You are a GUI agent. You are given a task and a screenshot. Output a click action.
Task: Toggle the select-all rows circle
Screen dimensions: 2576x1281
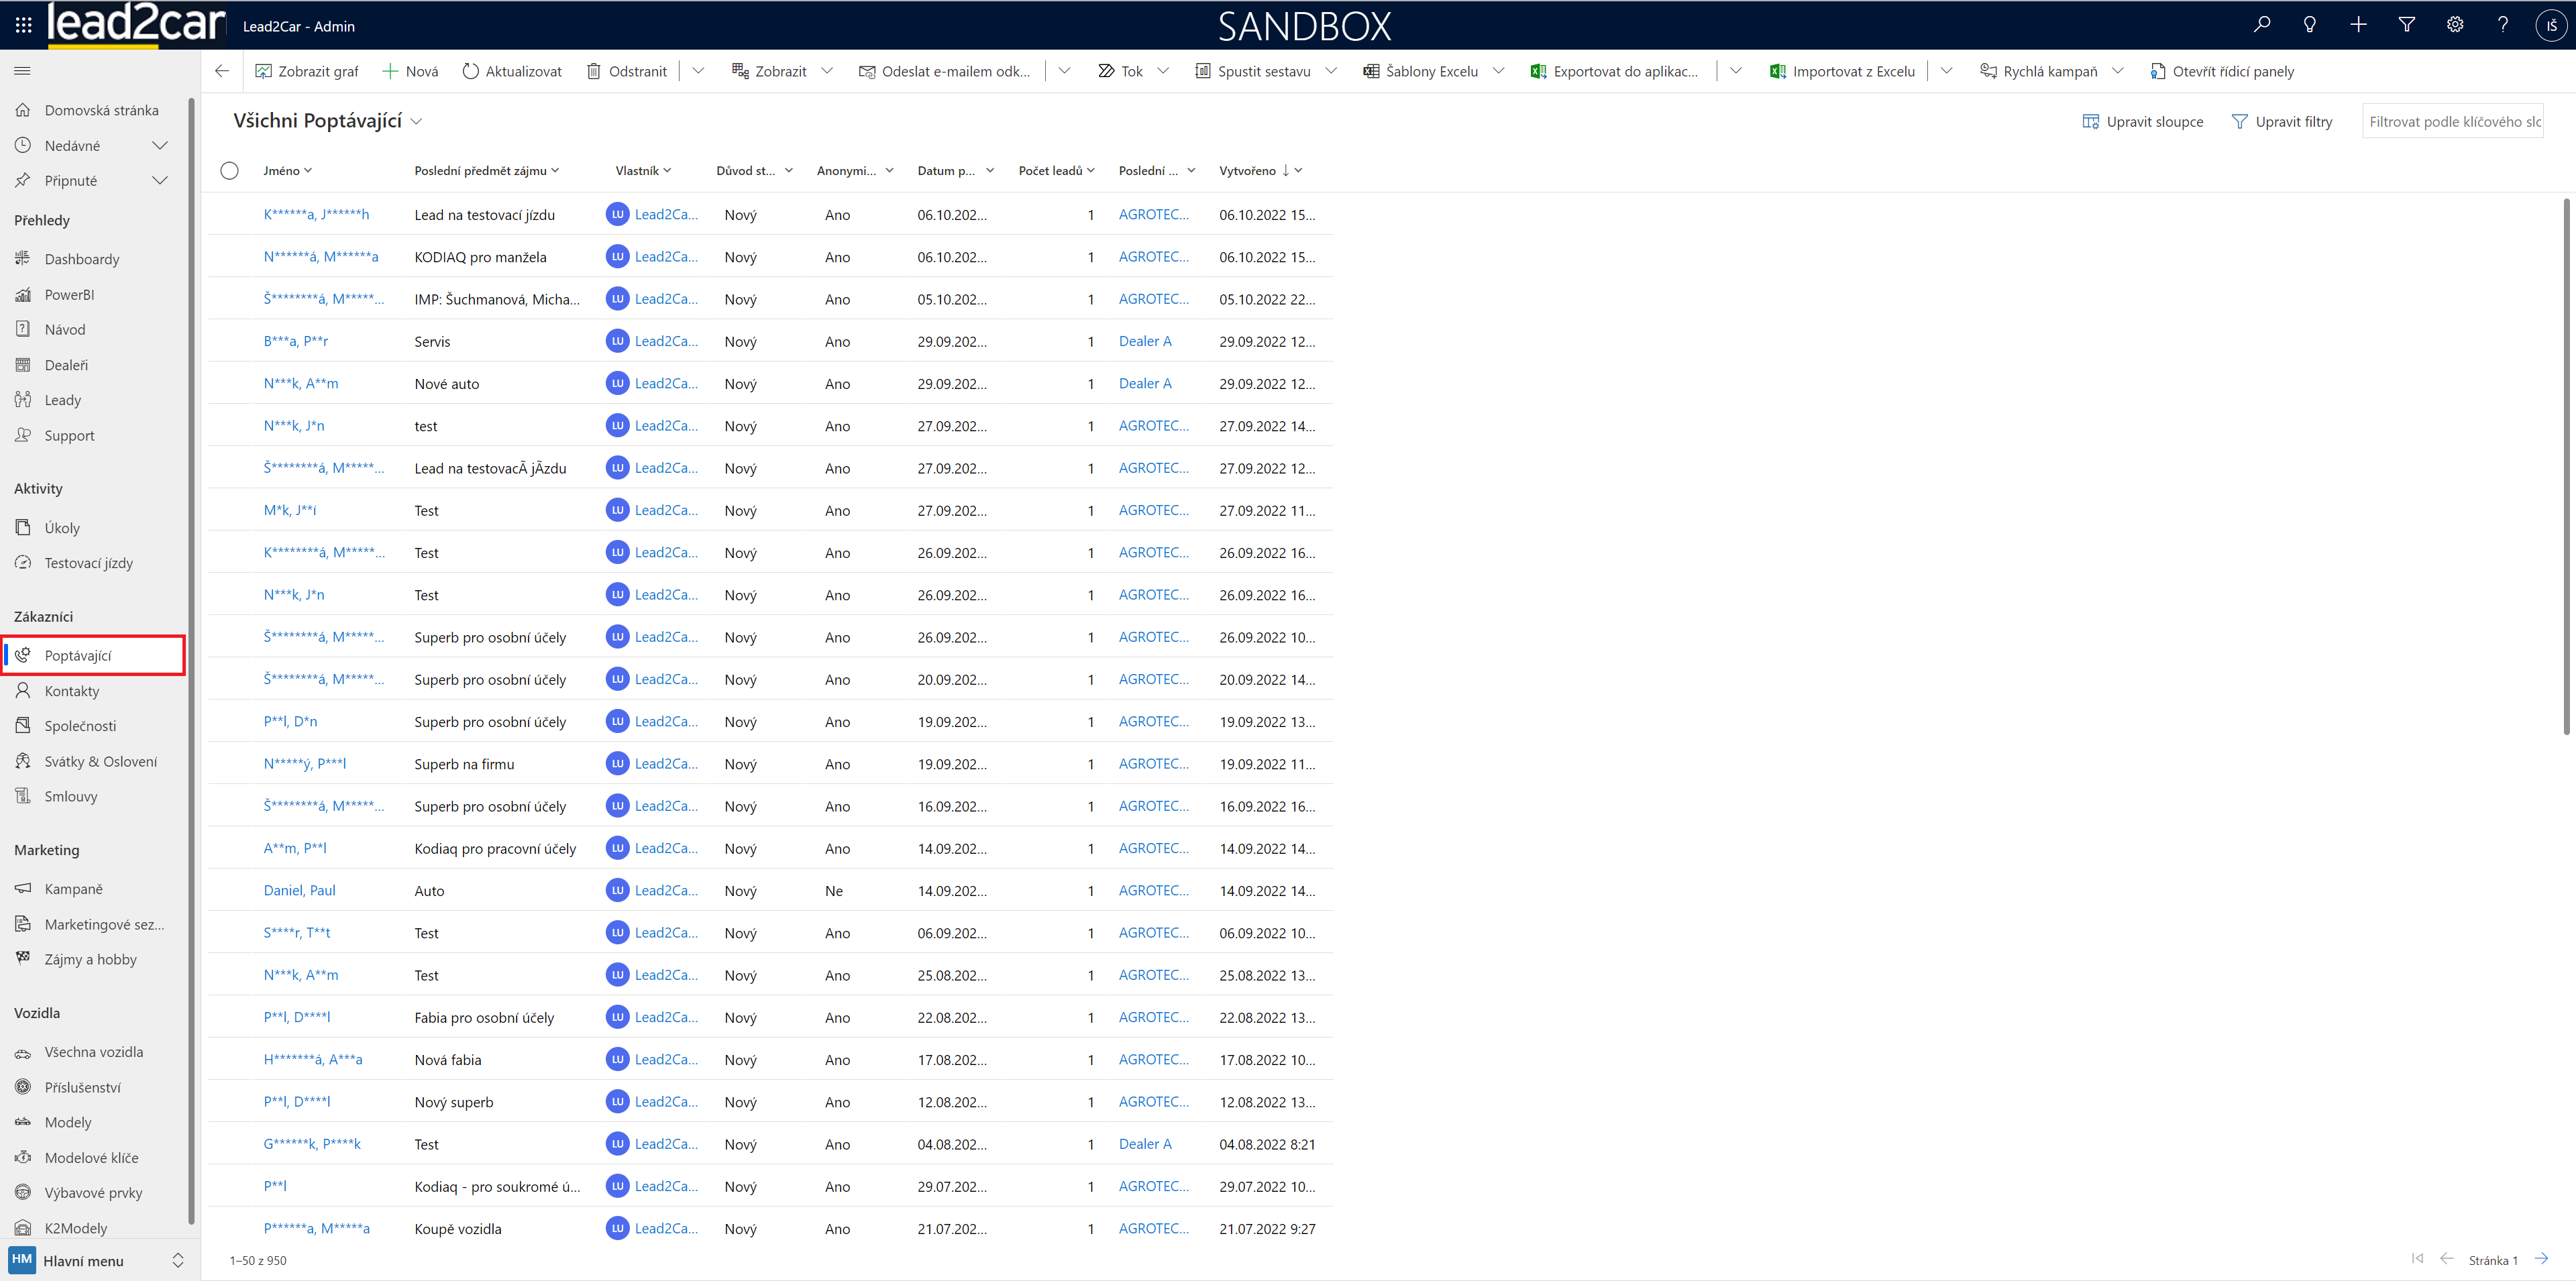(x=229, y=171)
